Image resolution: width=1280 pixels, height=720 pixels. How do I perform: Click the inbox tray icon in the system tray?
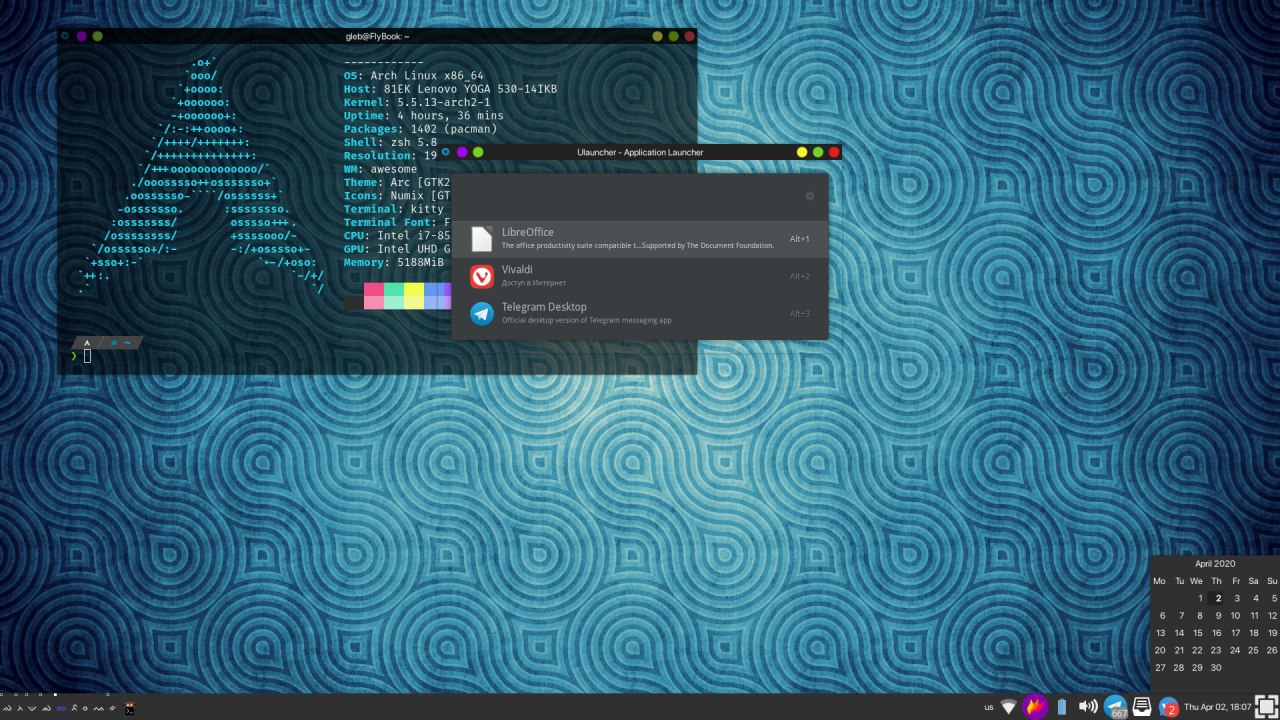pyautogui.click(x=1142, y=707)
